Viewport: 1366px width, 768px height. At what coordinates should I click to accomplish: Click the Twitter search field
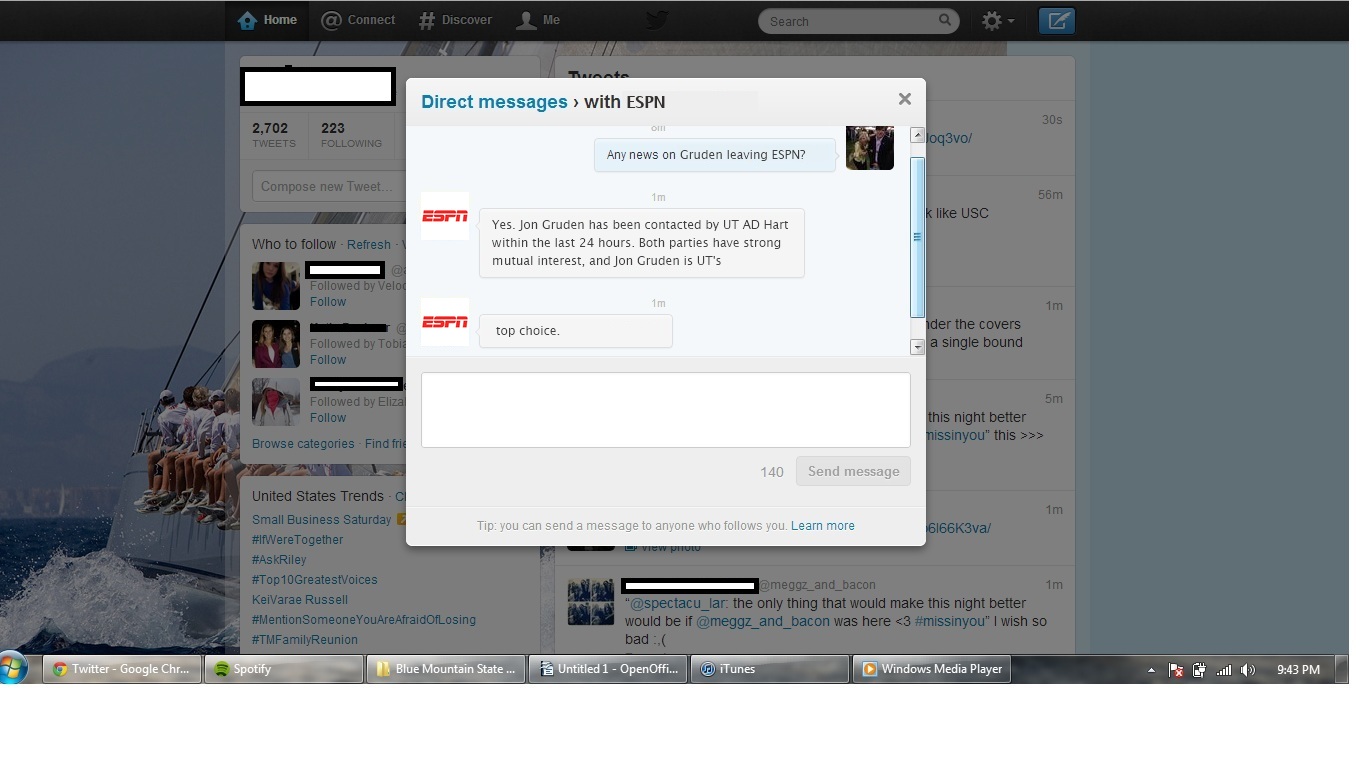(858, 21)
